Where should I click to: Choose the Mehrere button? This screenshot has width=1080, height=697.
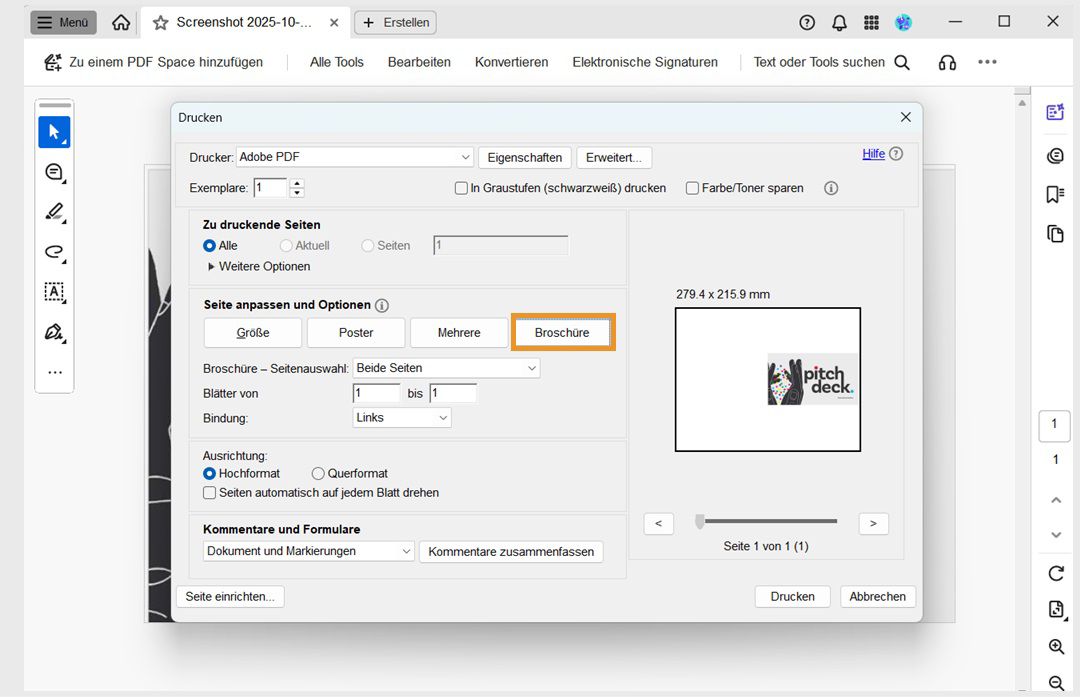click(459, 333)
